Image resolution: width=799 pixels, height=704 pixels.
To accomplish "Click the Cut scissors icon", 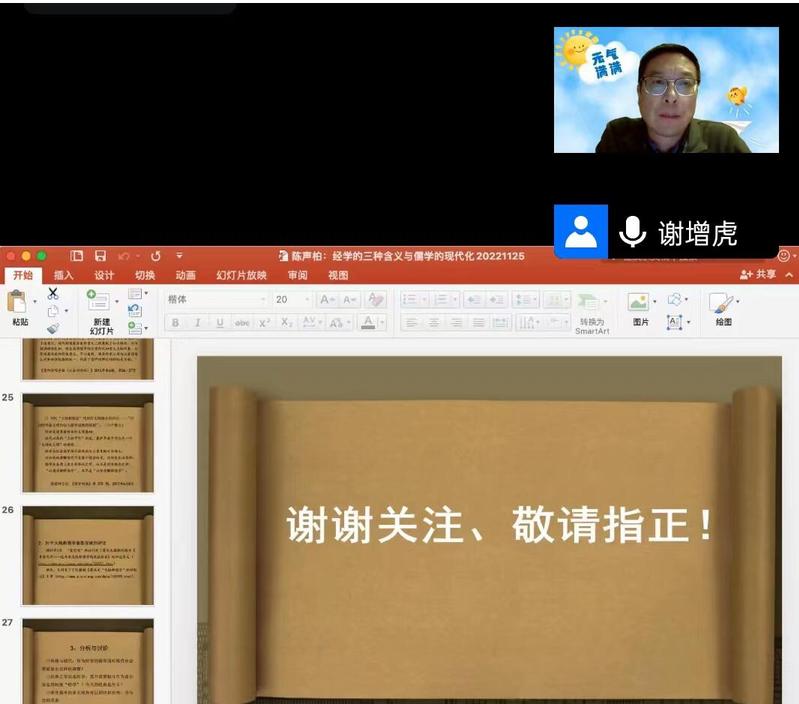I will click(x=53, y=294).
